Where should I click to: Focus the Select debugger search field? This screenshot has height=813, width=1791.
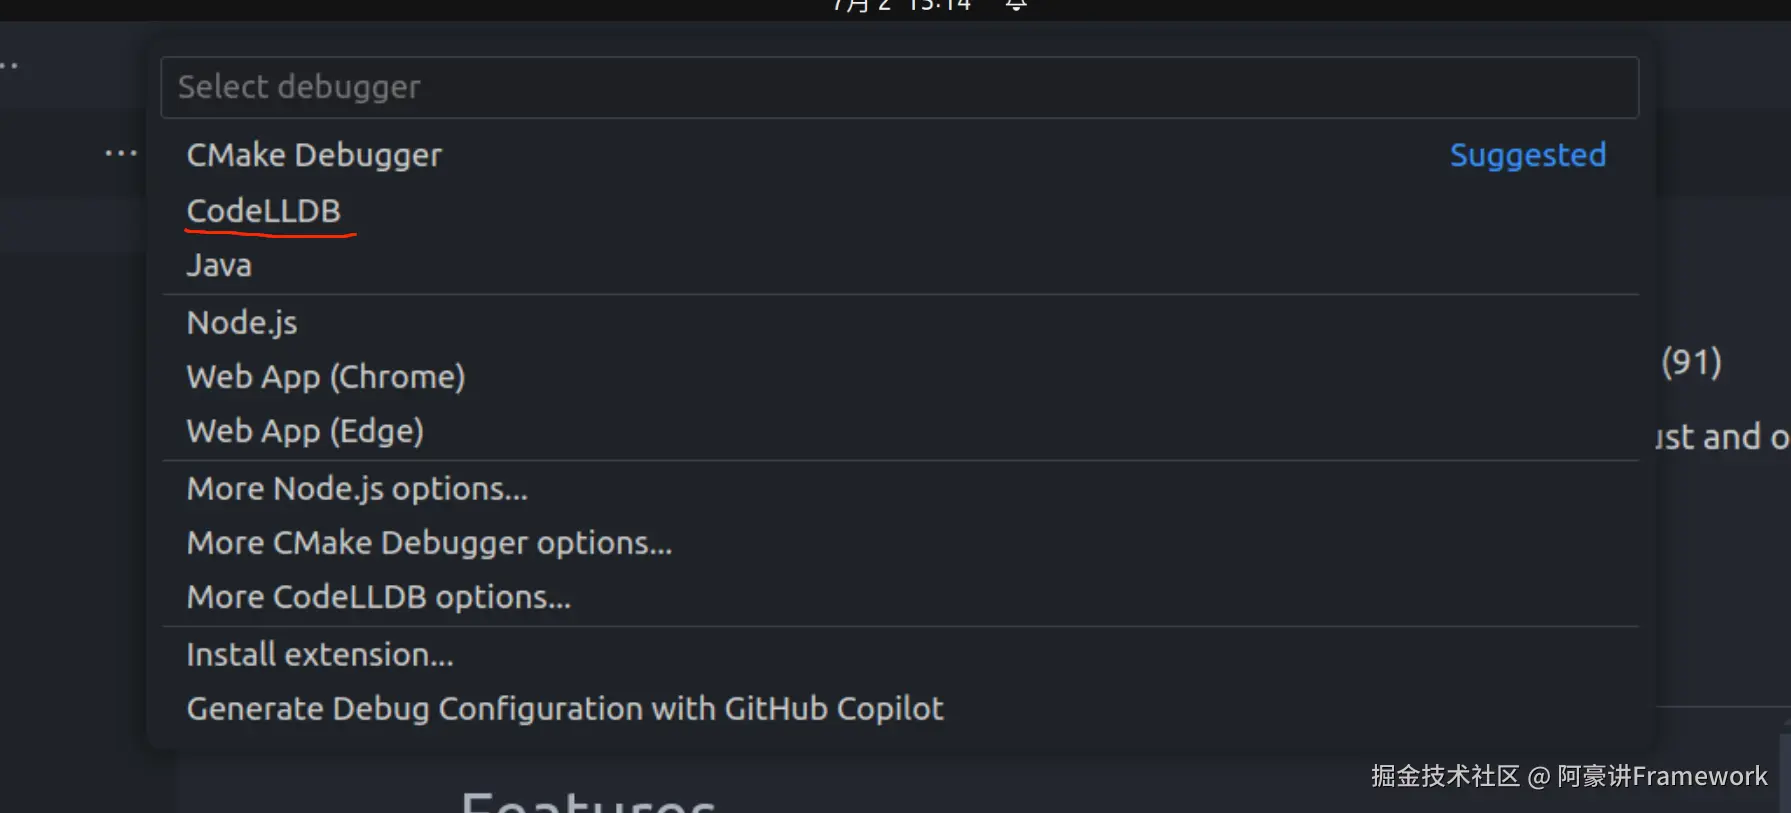tap(899, 88)
